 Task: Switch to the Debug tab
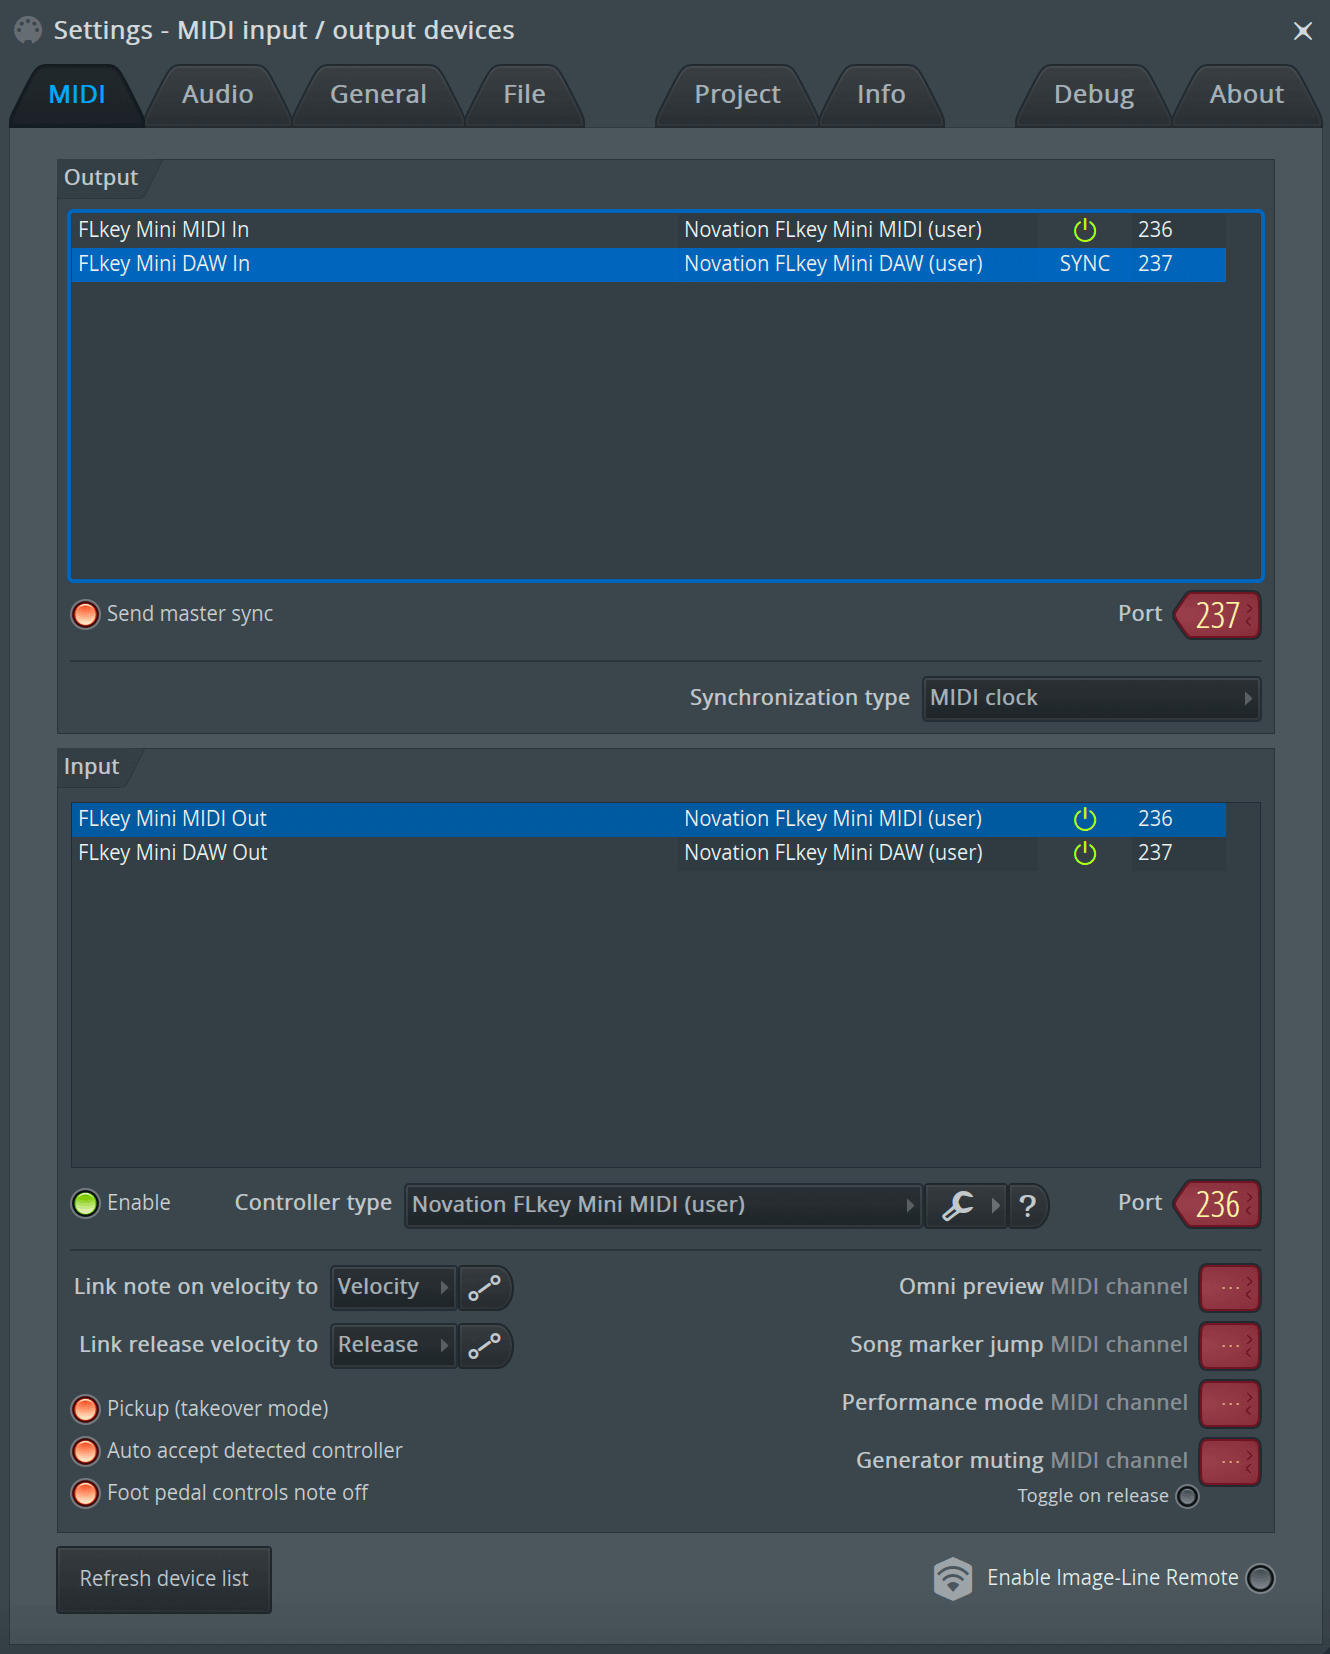coord(1094,95)
